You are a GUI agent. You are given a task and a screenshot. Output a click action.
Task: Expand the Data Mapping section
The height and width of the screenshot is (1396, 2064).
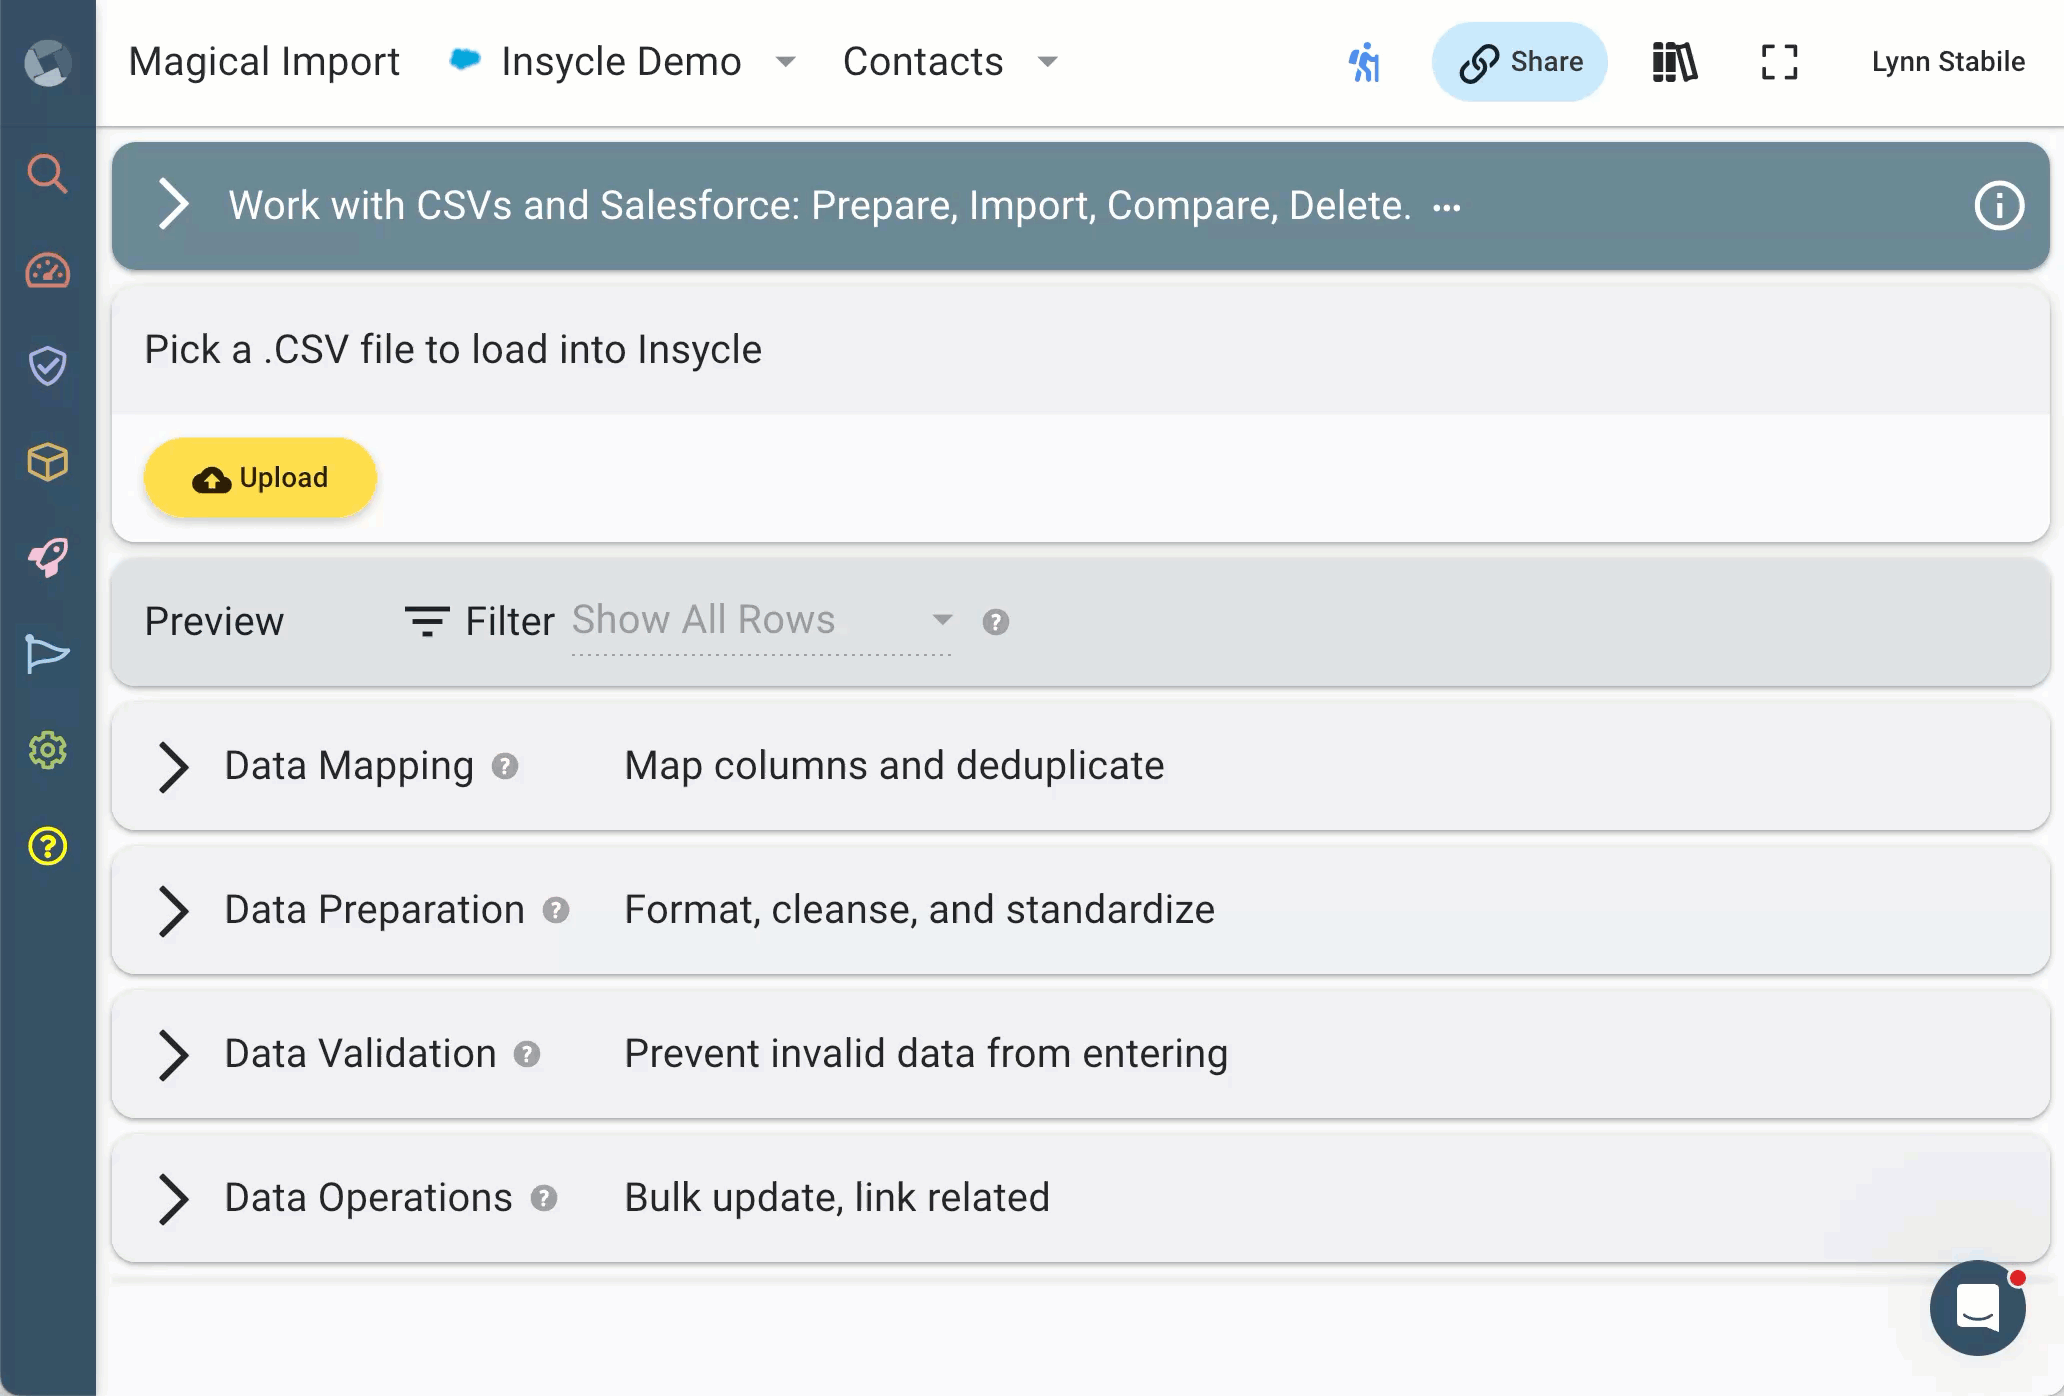pos(173,767)
